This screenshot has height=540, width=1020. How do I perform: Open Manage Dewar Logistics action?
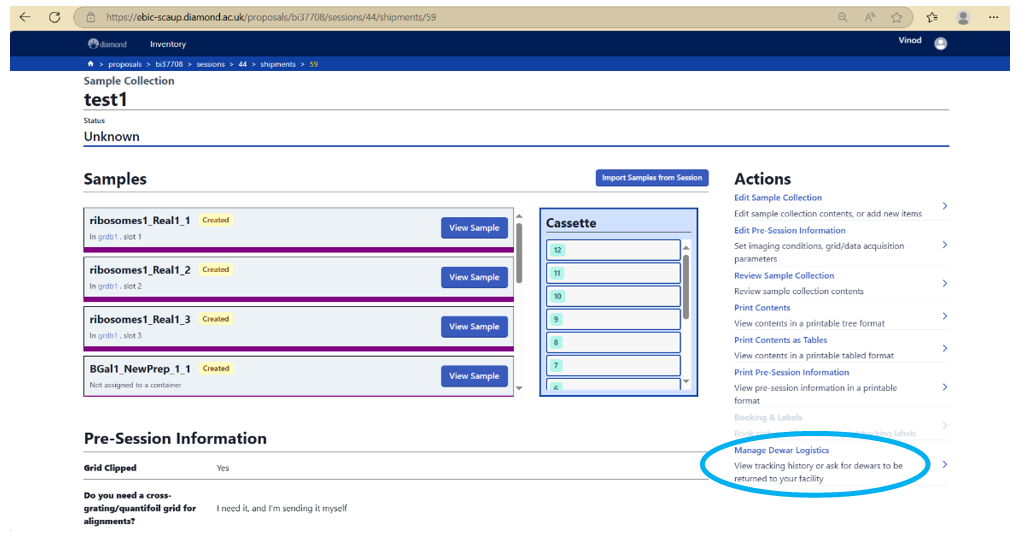click(x=781, y=450)
